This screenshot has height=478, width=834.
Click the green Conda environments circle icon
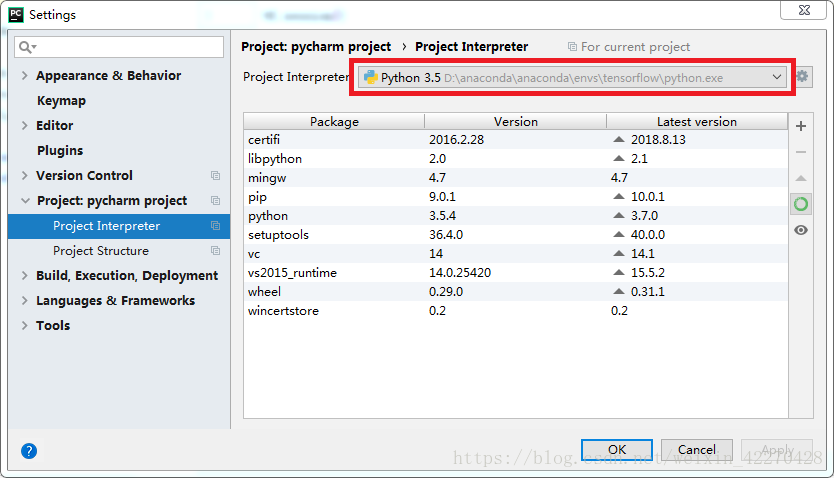coord(801,204)
